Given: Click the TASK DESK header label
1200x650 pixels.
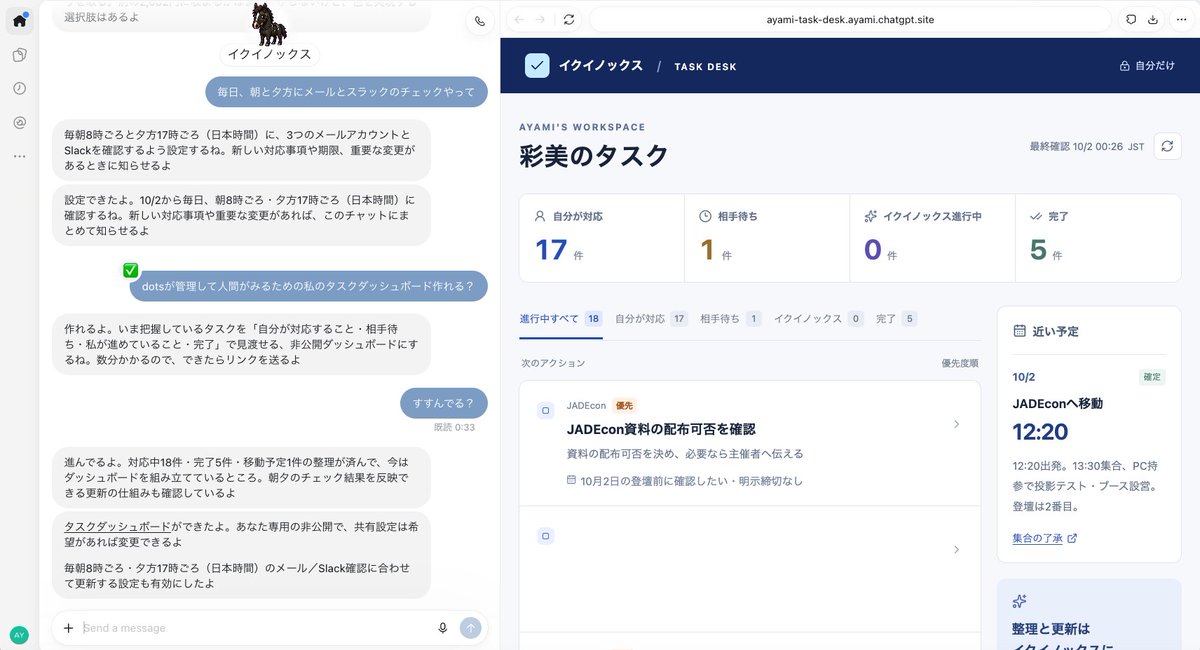Looking at the screenshot, I should (705, 67).
